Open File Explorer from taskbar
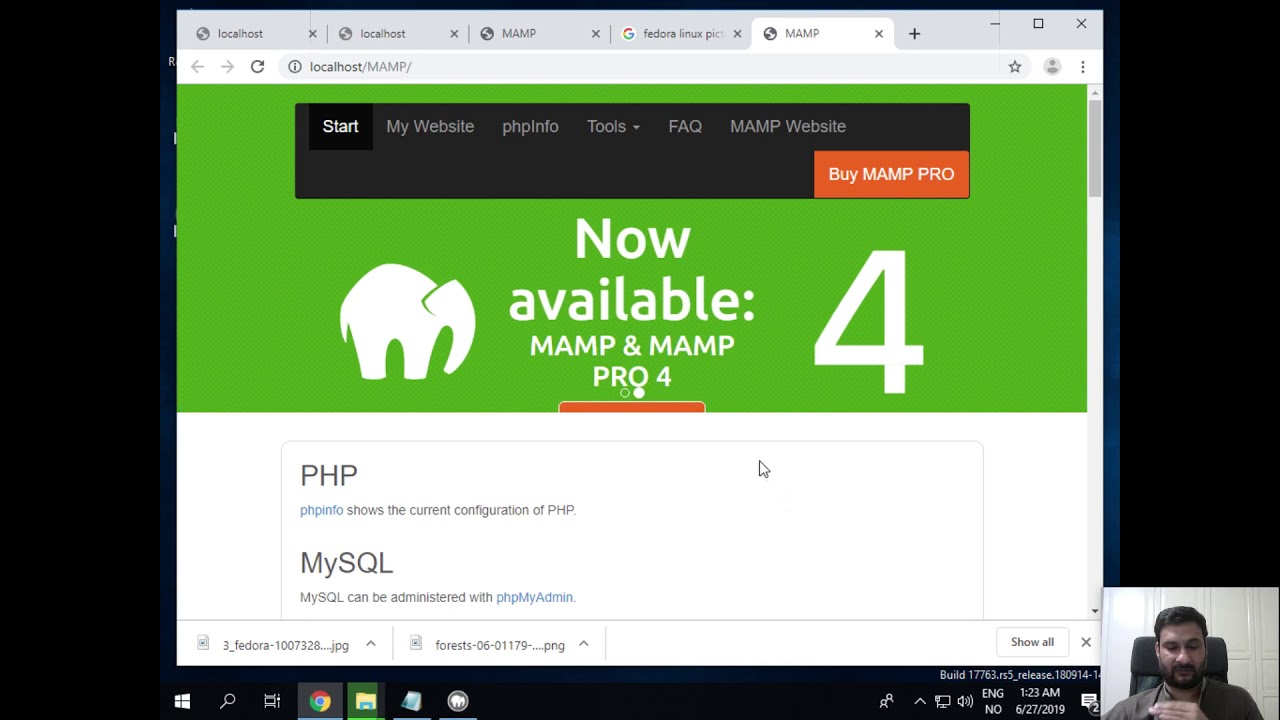 (366, 701)
